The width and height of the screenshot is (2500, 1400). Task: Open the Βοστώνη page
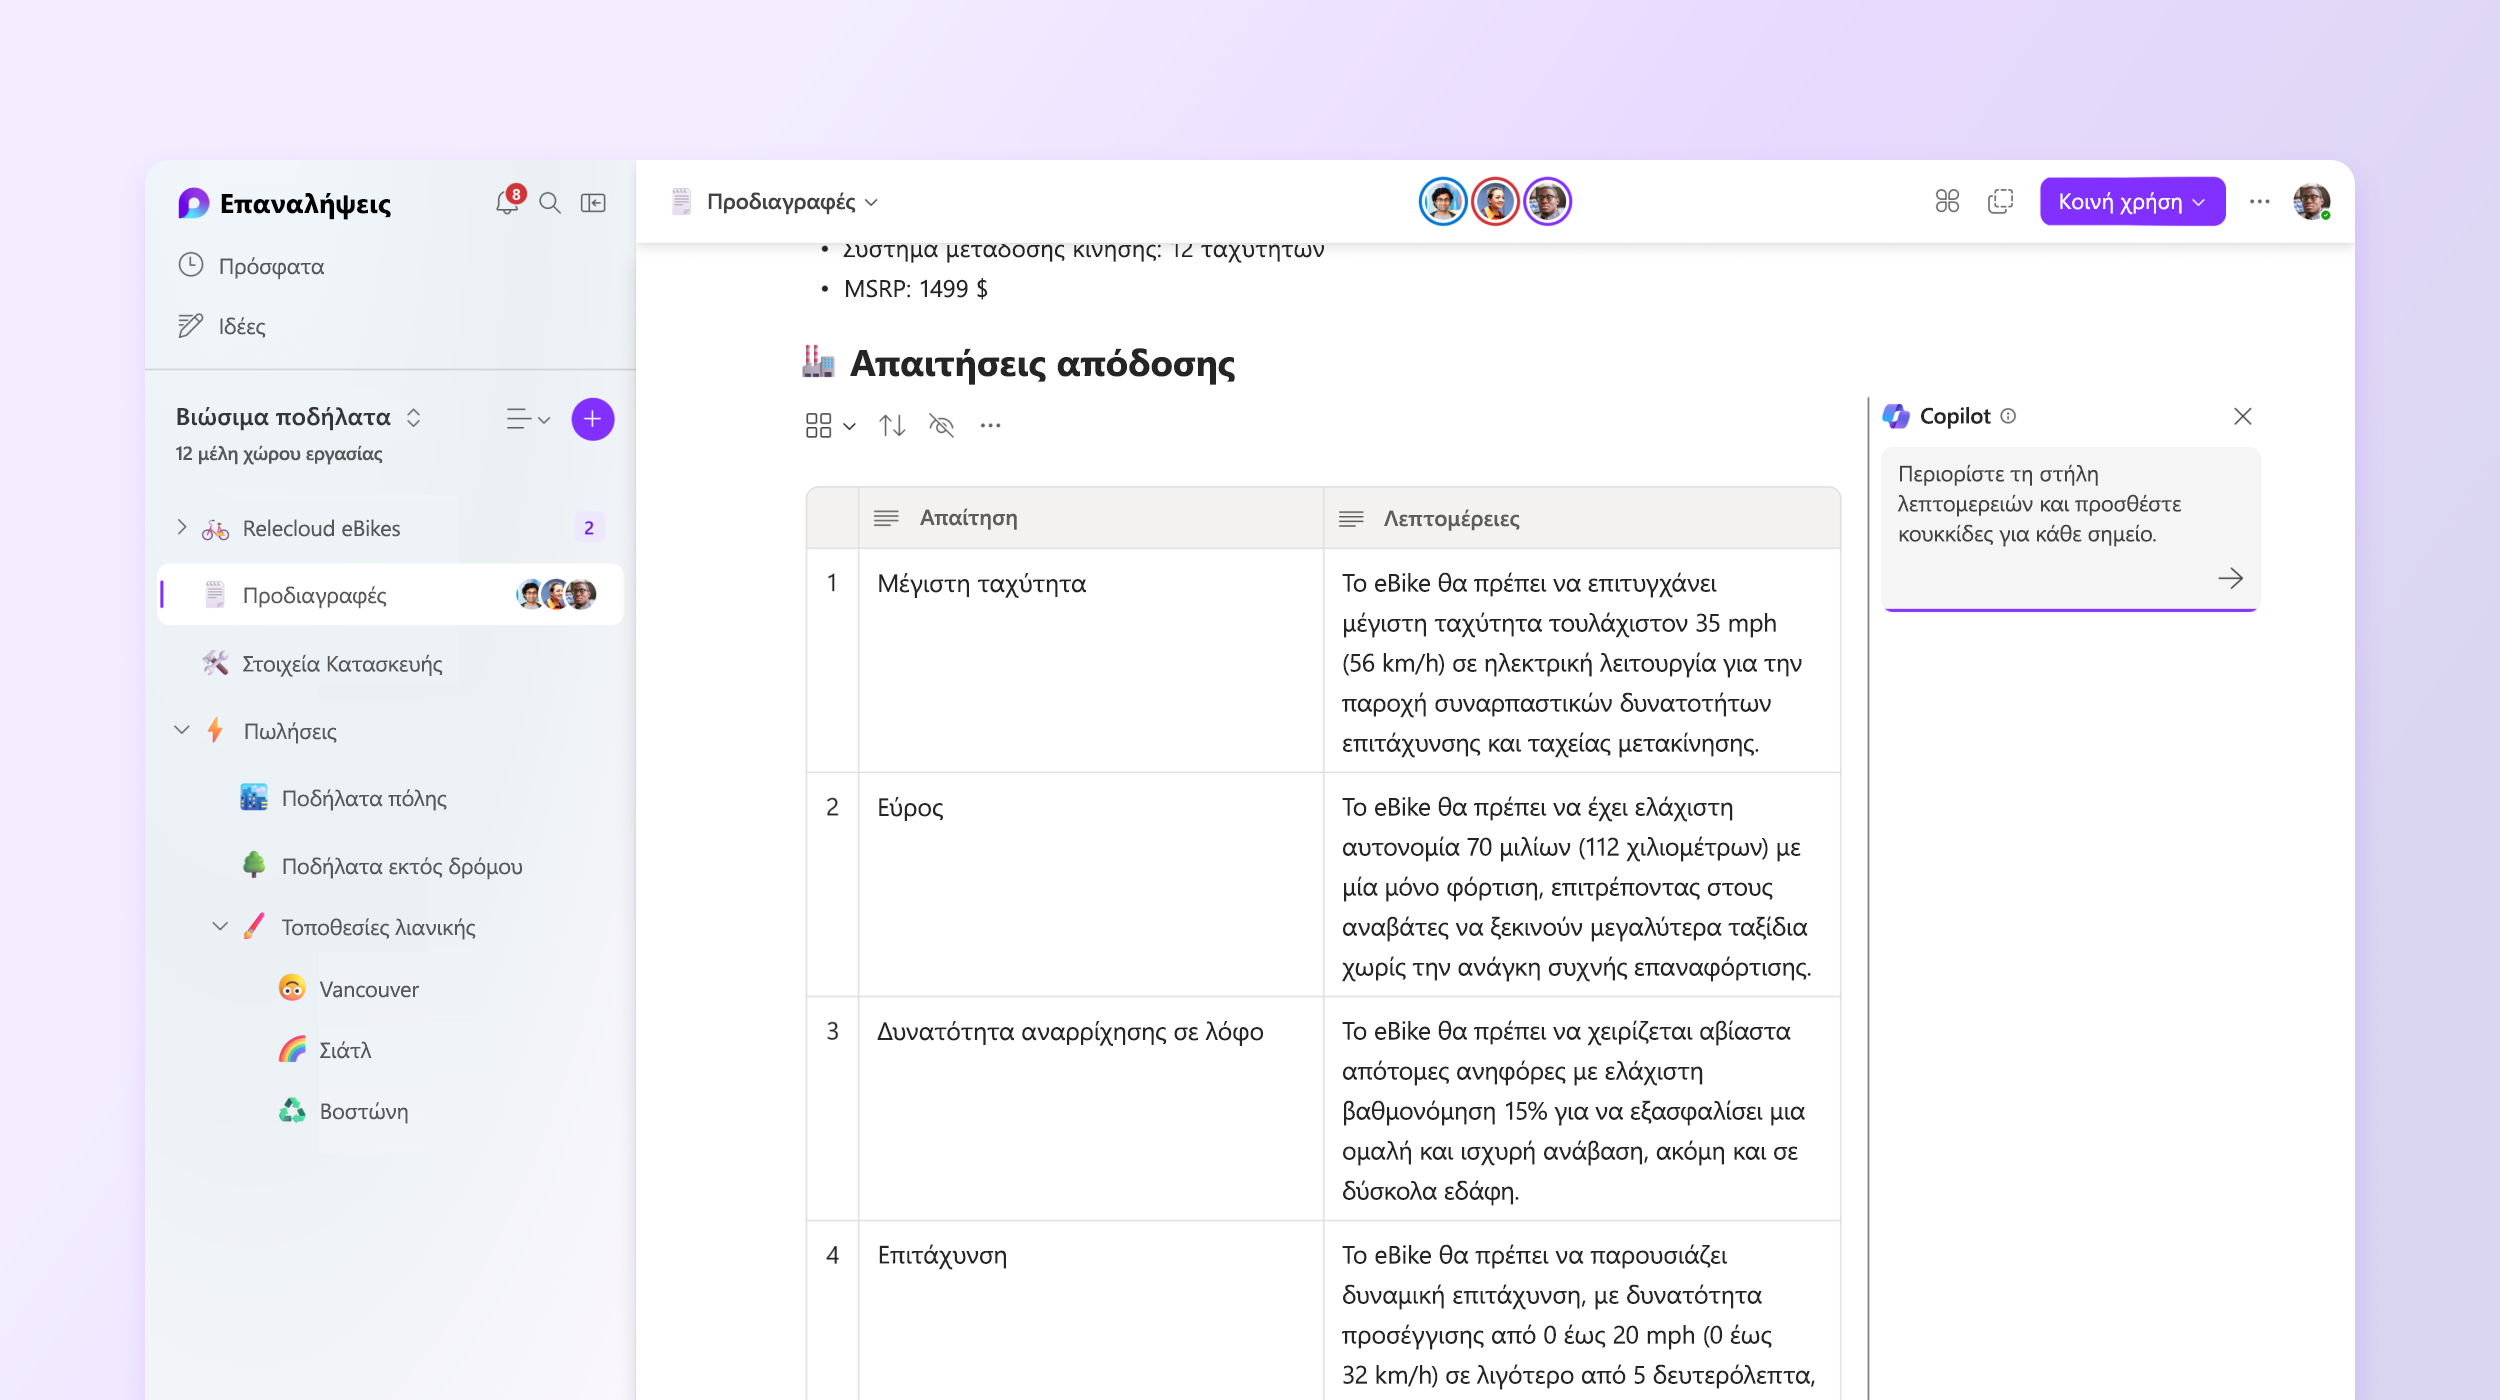point(364,1111)
